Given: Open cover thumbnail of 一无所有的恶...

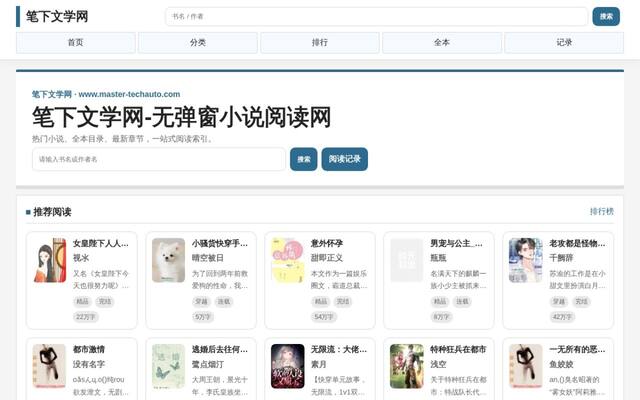Looking at the screenshot, I should click(526, 366).
